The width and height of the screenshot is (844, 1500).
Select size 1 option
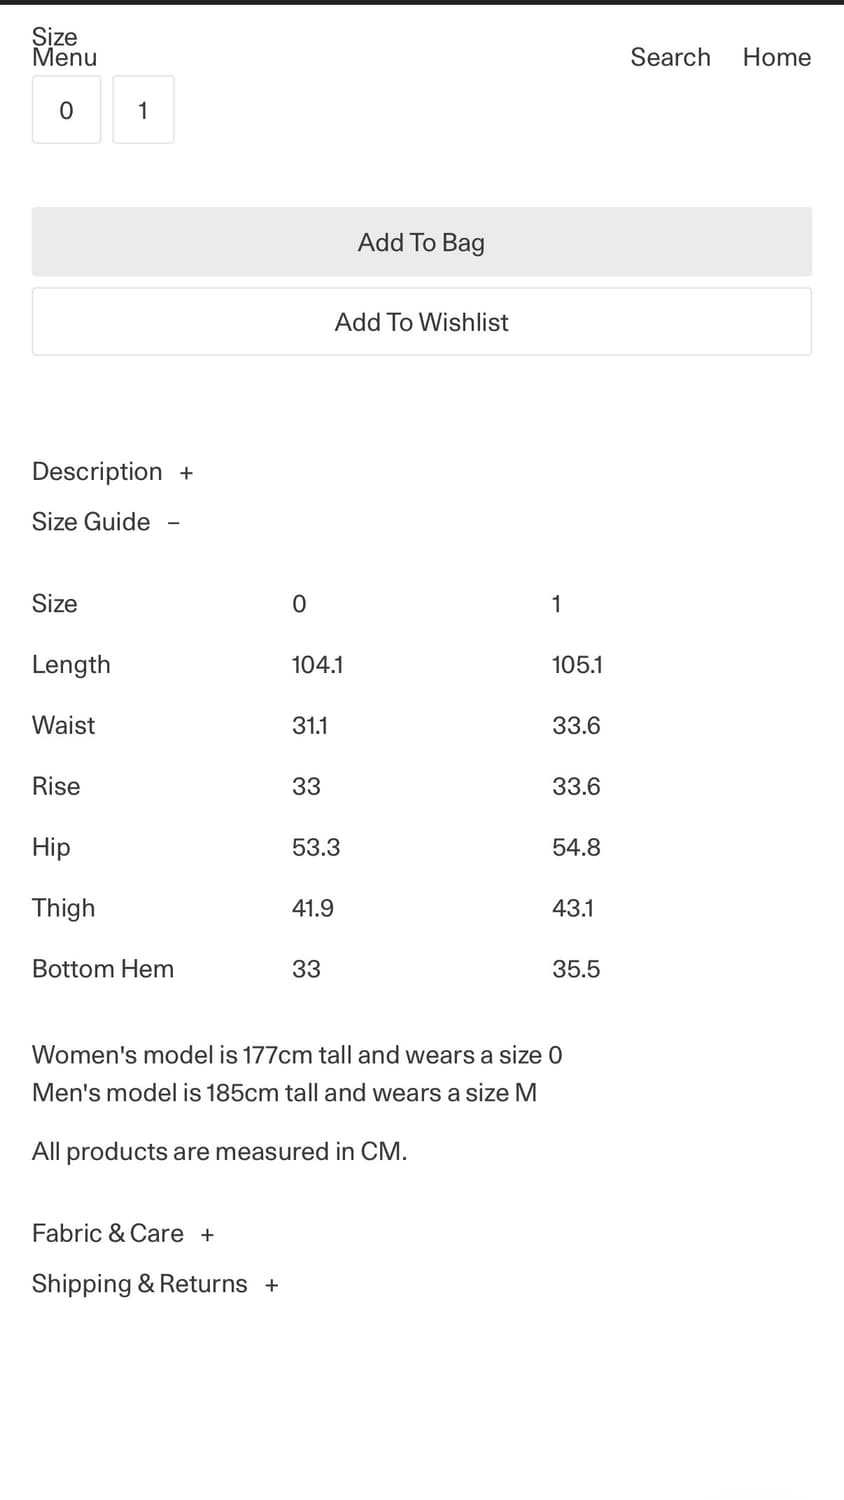(x=143, y=110)
